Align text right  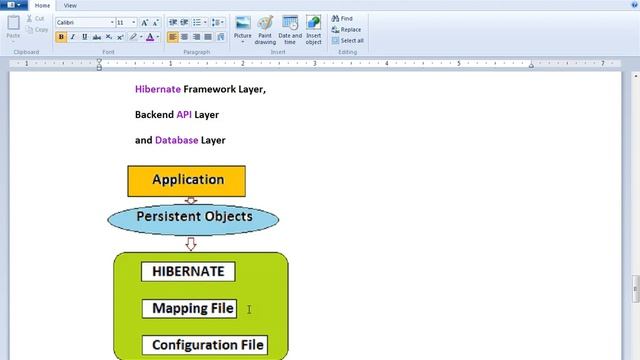coord(196,37)
